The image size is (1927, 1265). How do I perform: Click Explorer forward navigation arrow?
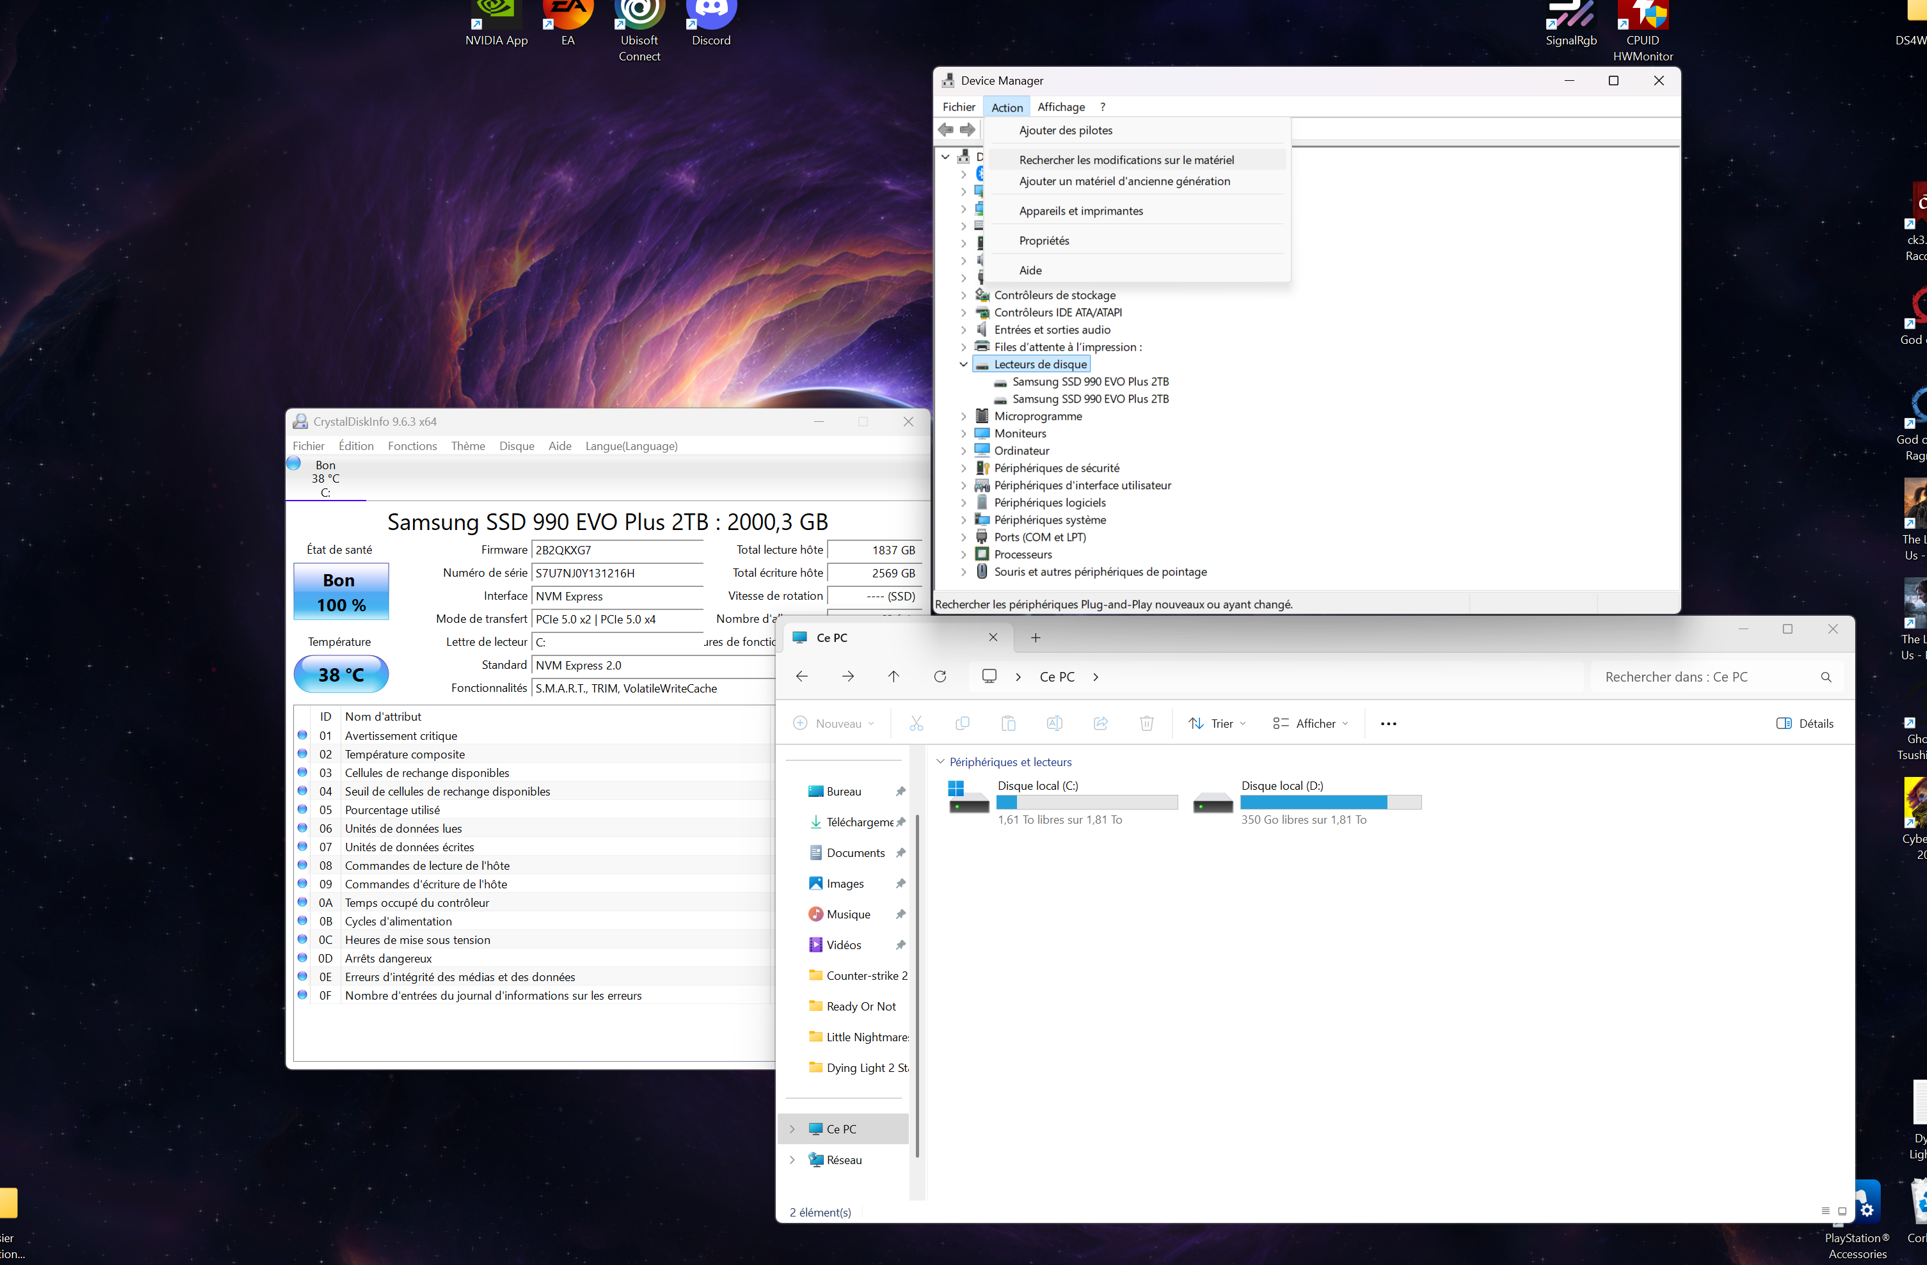[848, 676]
